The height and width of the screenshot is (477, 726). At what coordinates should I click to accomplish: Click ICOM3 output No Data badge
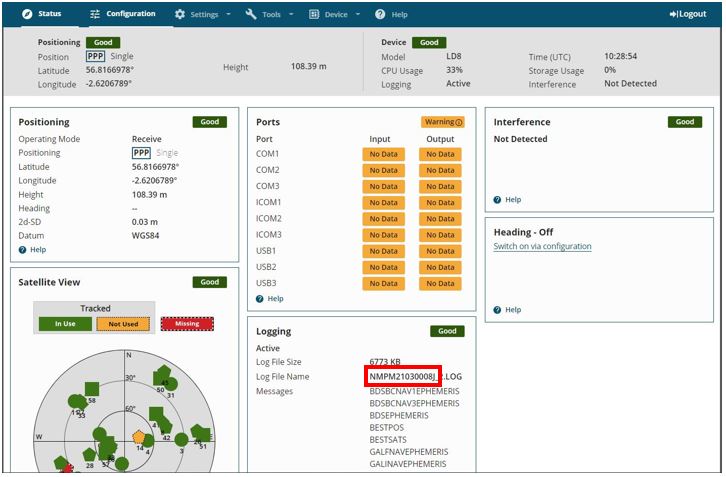(440, 235)
